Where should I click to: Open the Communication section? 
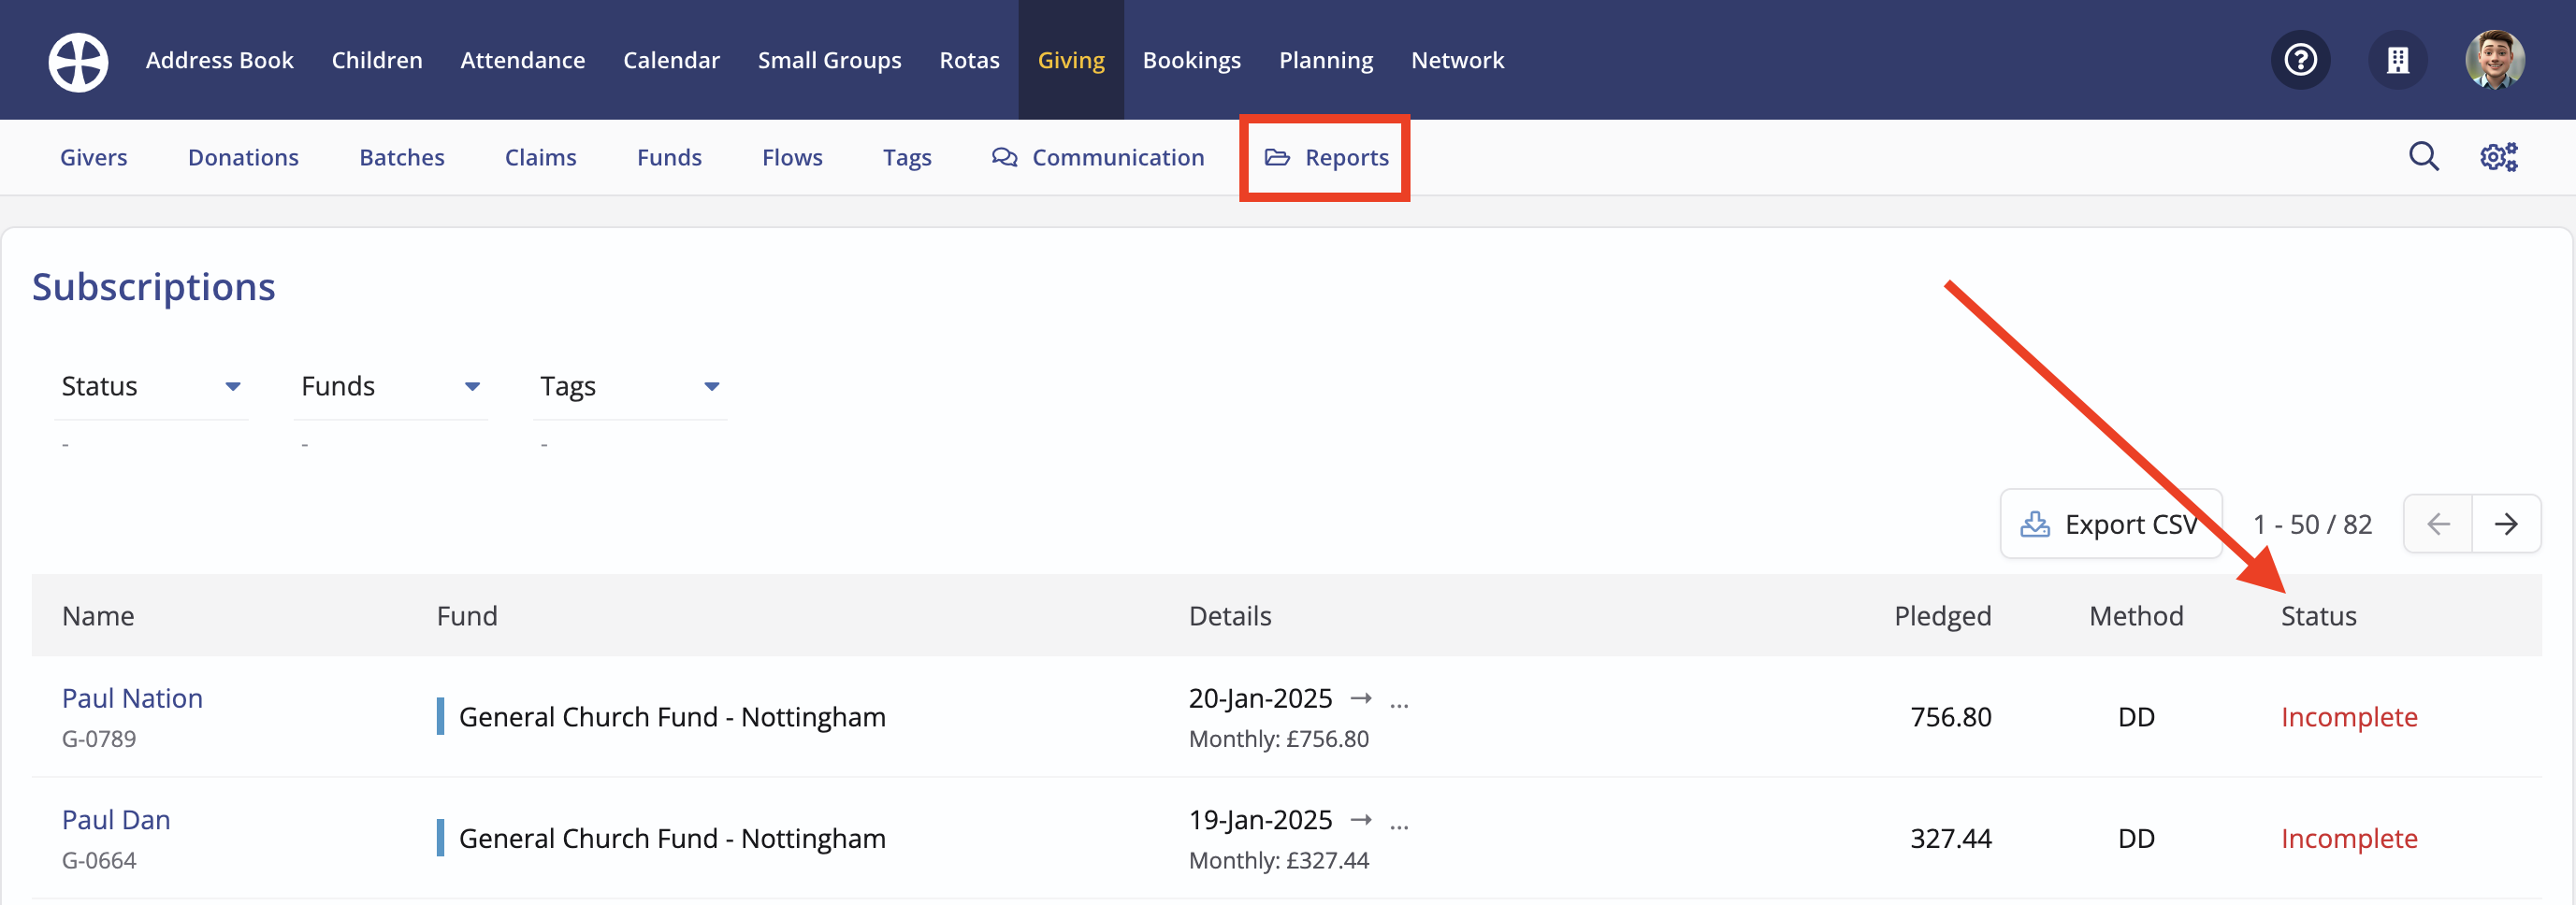point(1098,157)
